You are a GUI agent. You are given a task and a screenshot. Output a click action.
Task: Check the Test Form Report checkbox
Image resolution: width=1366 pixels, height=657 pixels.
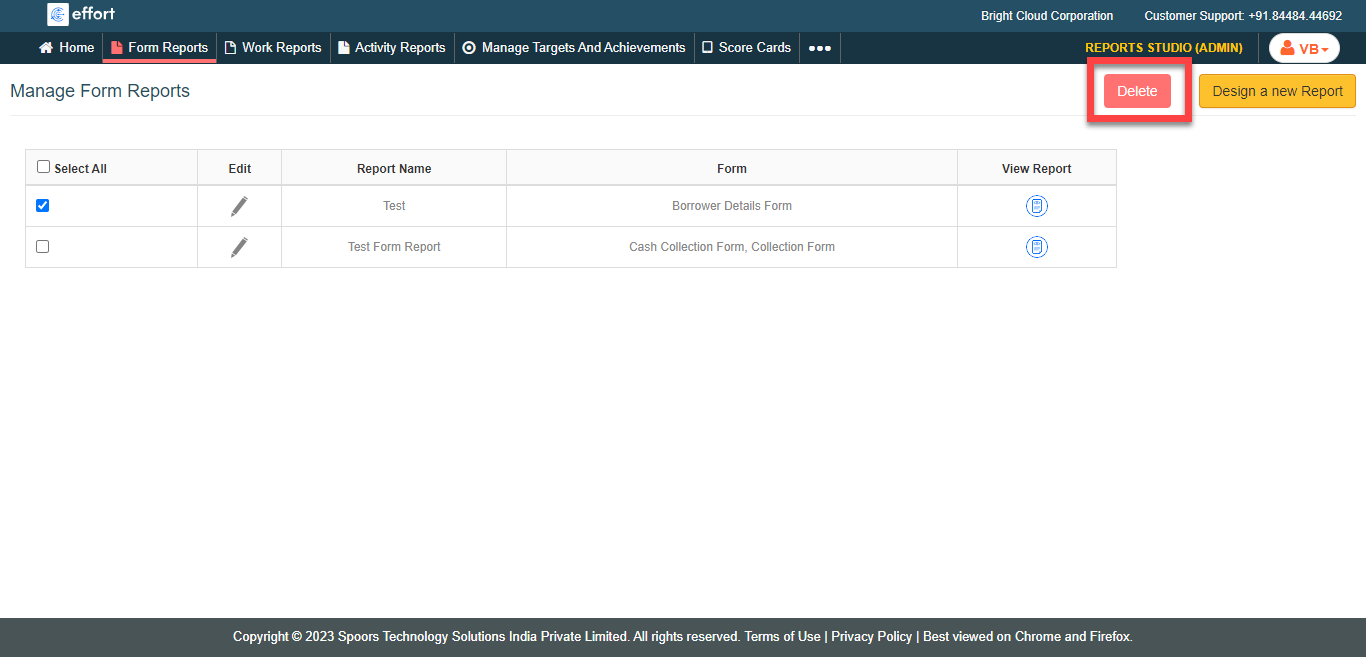pos(42,247)
